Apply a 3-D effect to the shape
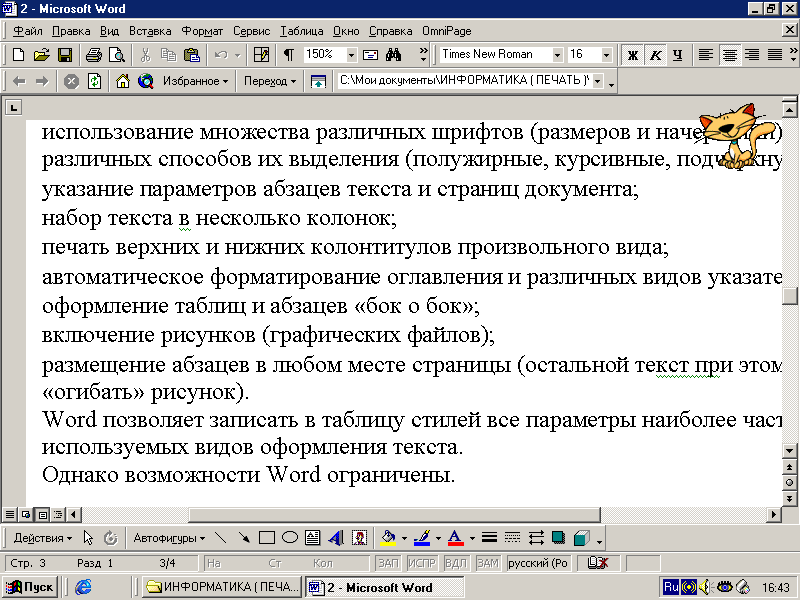Viewport: 800px width, 600px height. [582, 538]
